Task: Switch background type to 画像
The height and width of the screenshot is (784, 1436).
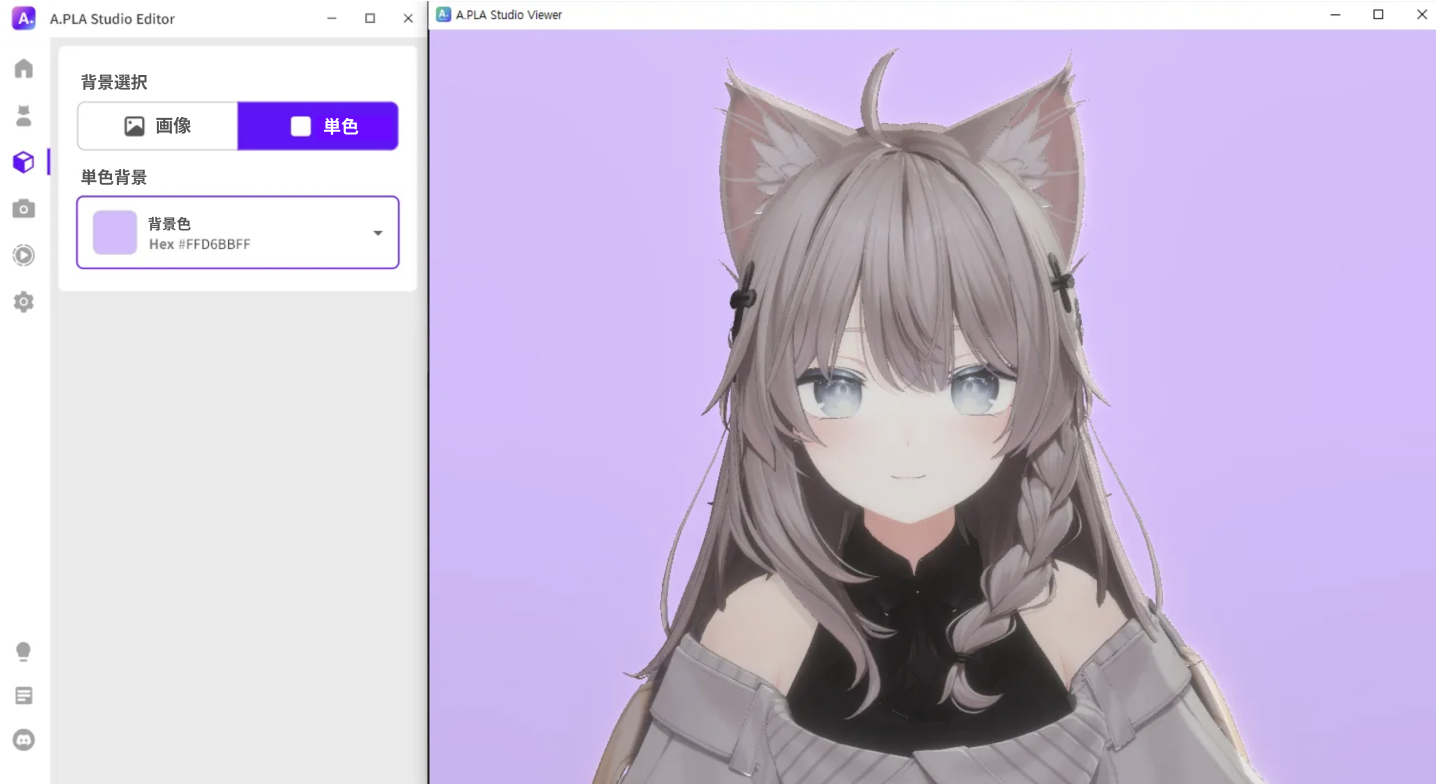Action: point(158,126)
